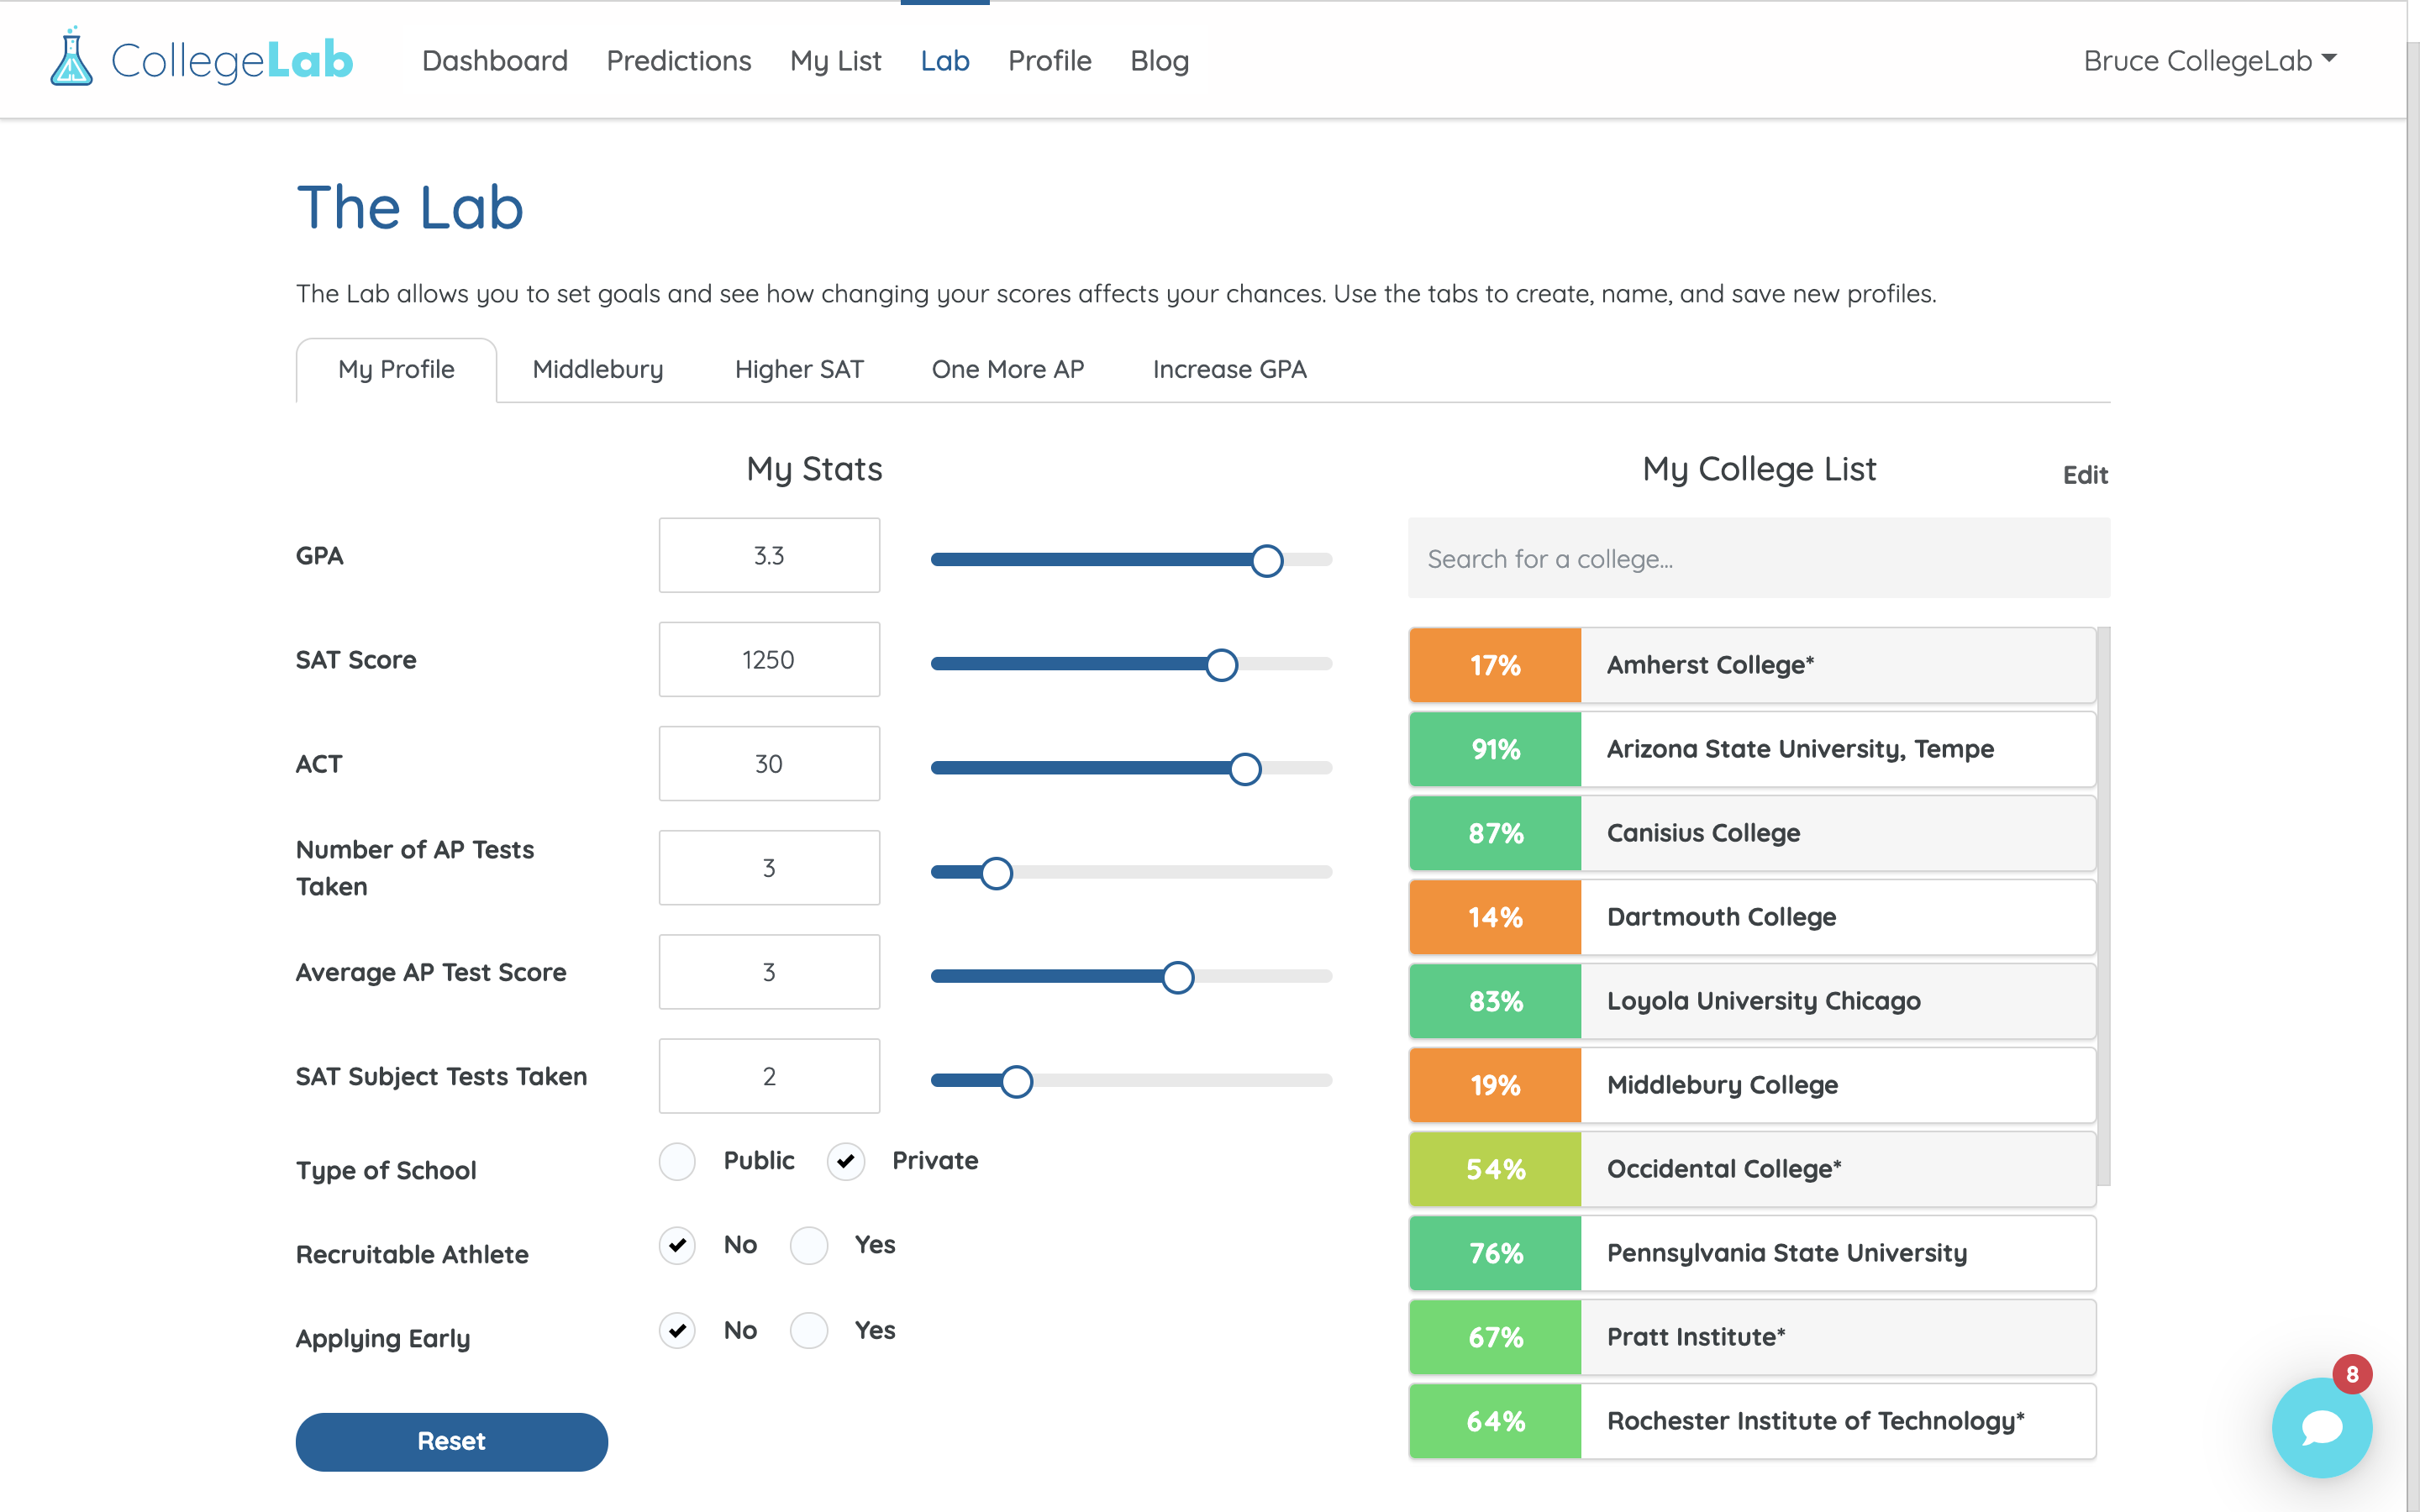The image size is (2420, 1512).
Task: Open Amherst College* entry
Action: pyautogui.click(x=1752, y=665)
